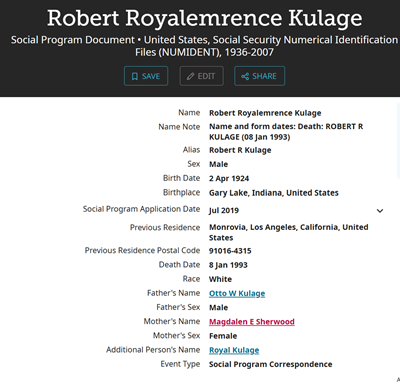
Task: Click previous residence Monrovia, Los Angeles text
Action: point(289,232)
